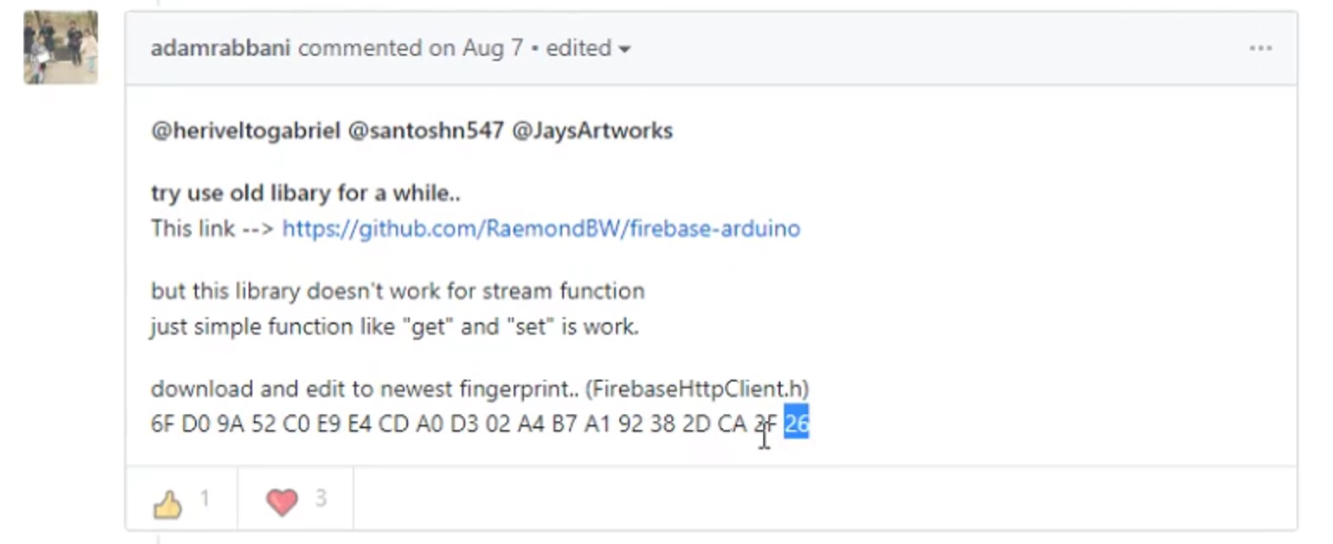Click the red heart reaction emoji
Image resolution: width=1333 pixels, height=544 pixels.
(282, 502)
